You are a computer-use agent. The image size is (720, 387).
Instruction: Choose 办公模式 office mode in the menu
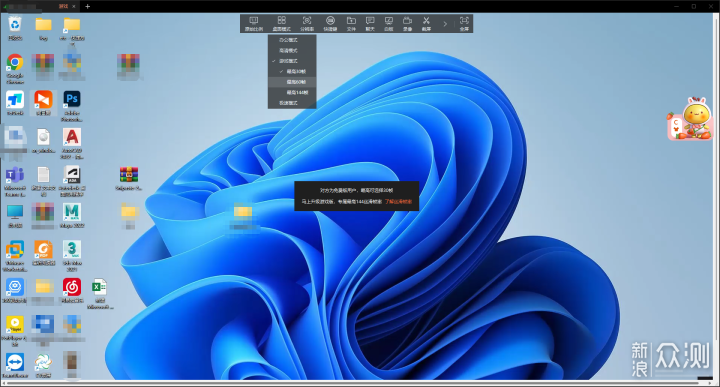click(x=292, y=40)
